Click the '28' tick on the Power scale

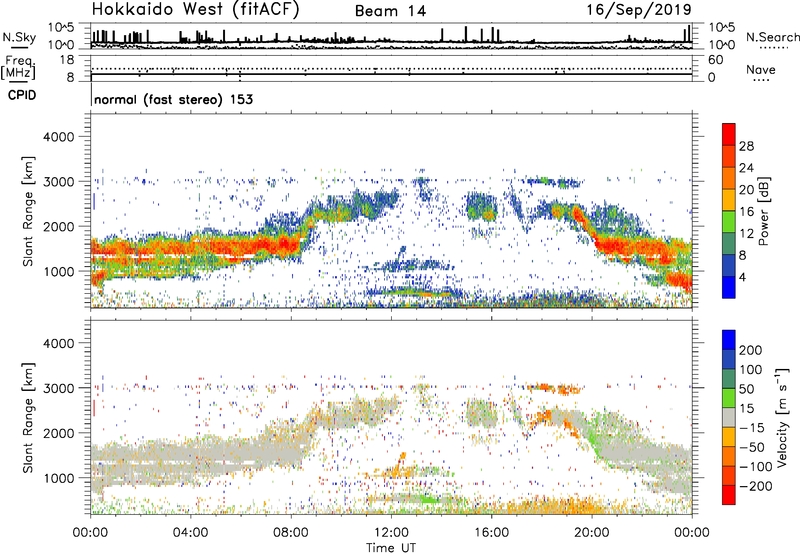point(746,146)
